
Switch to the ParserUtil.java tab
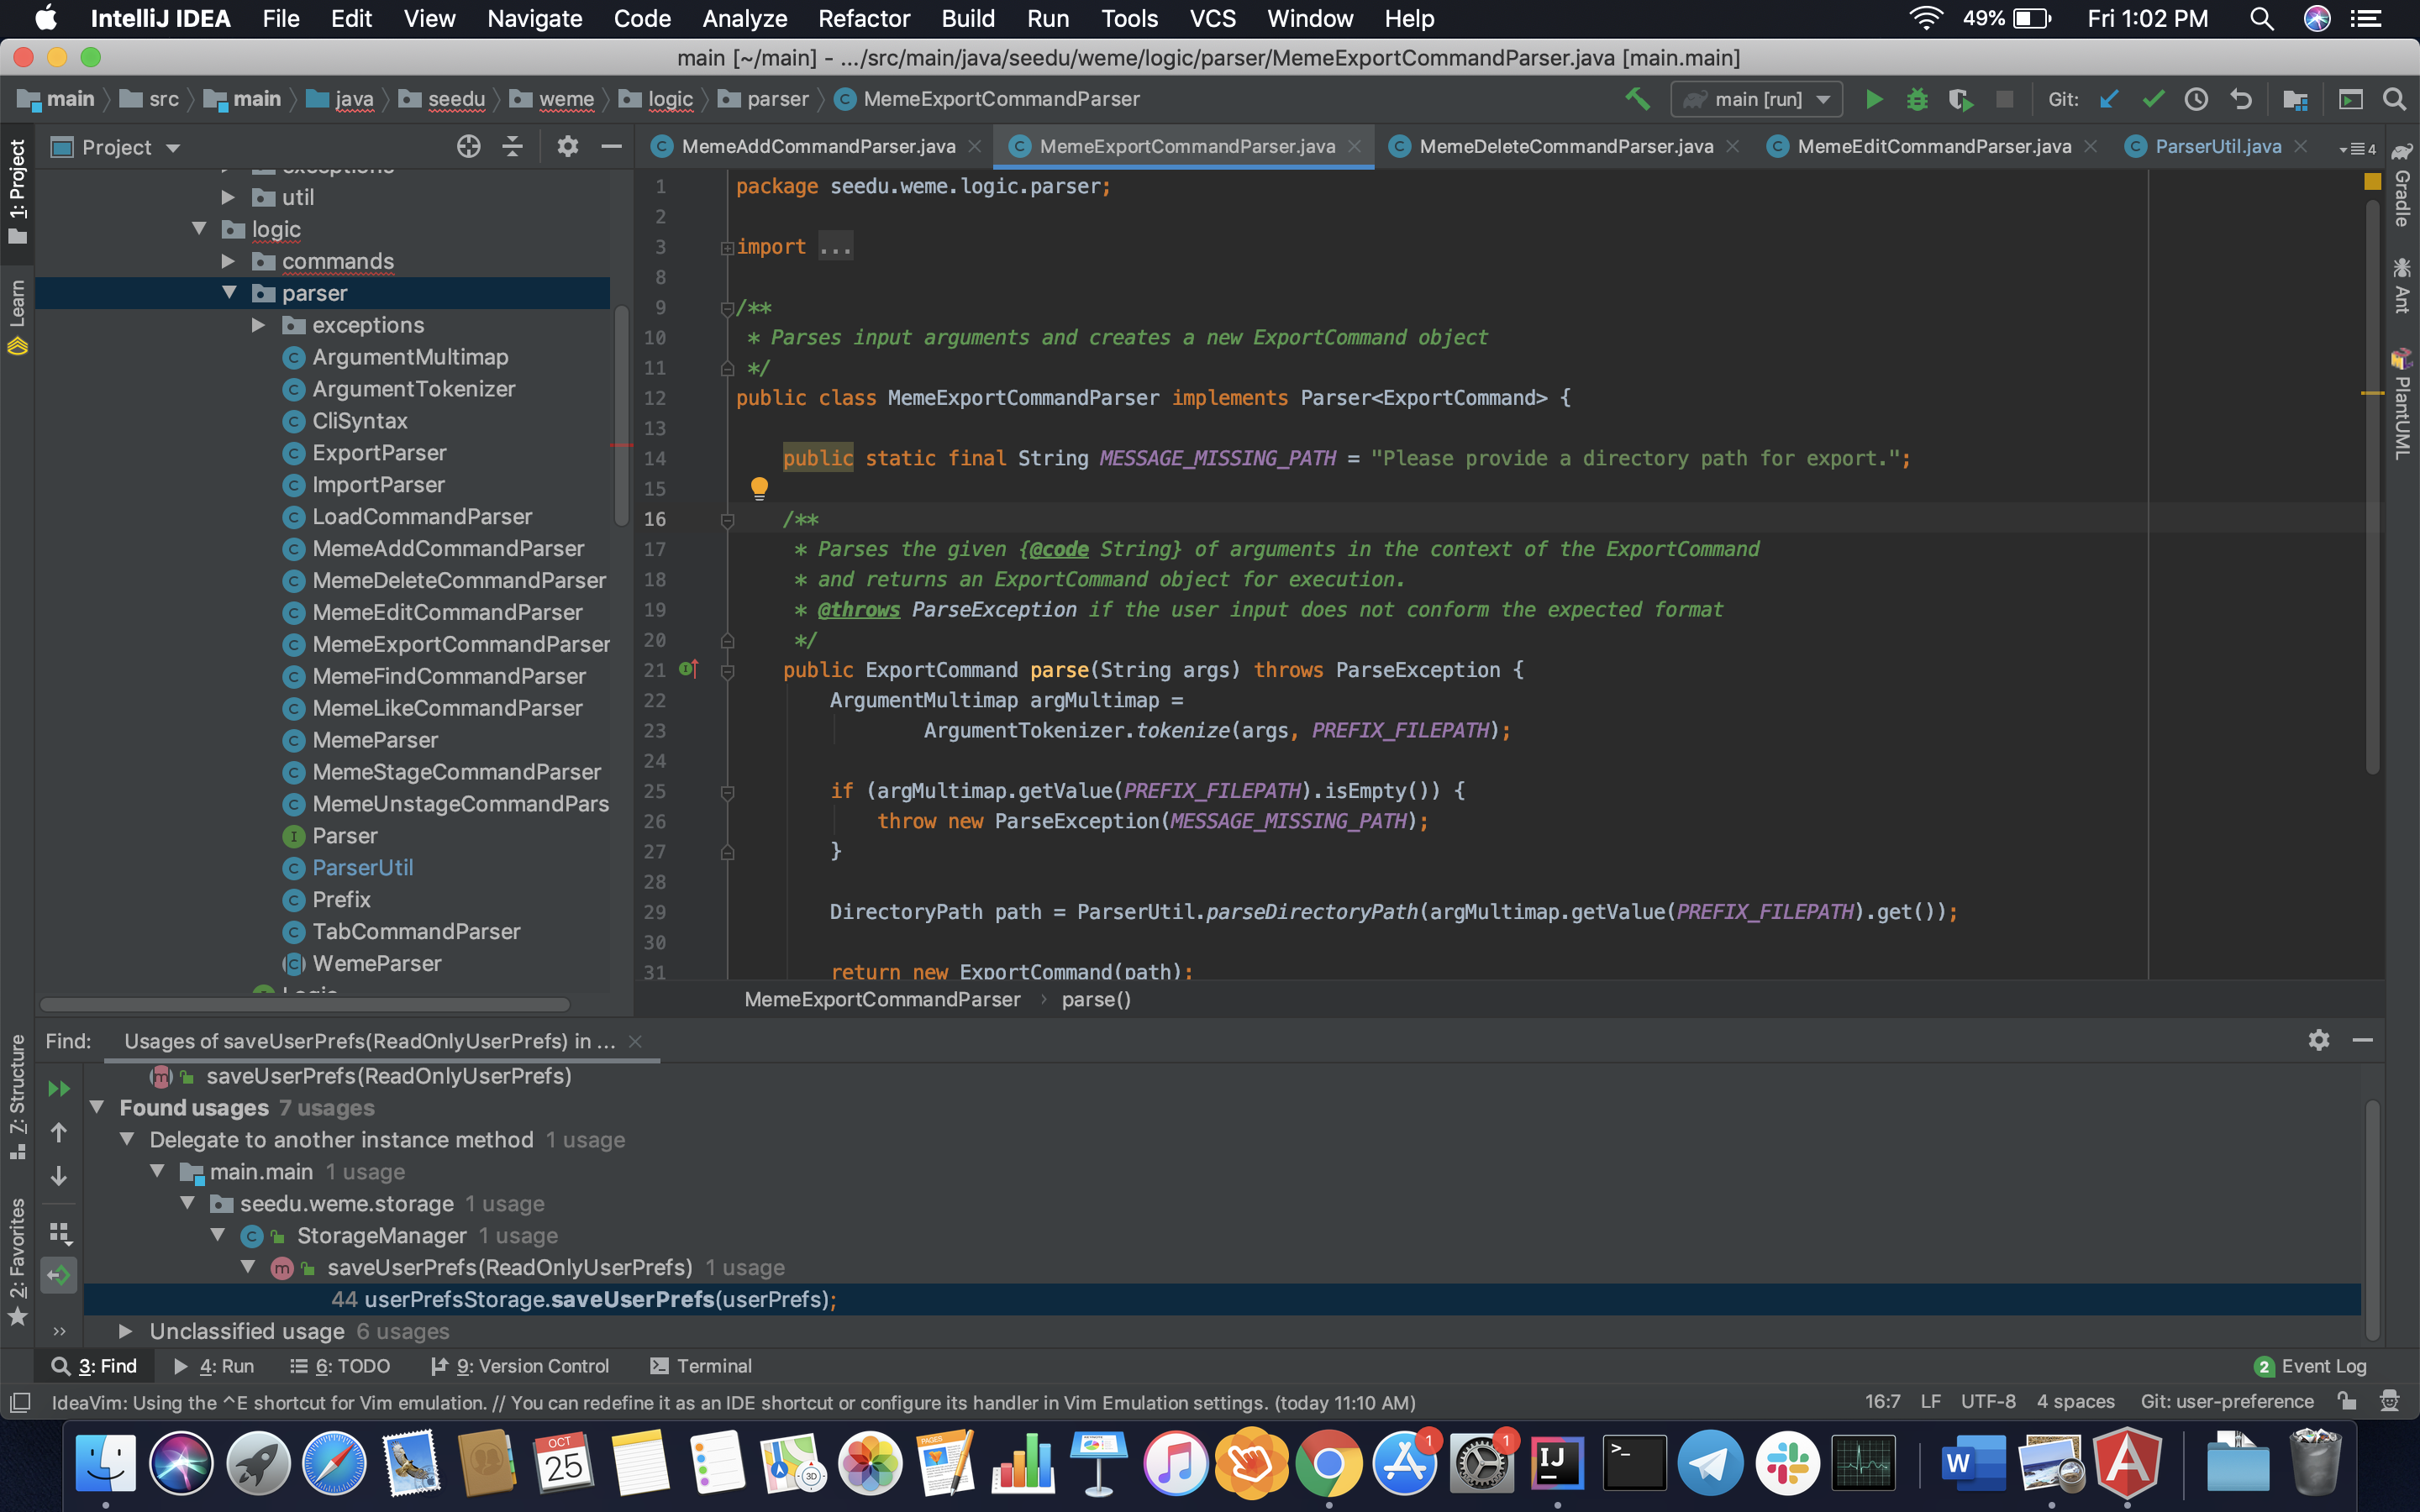(2217, 147)
